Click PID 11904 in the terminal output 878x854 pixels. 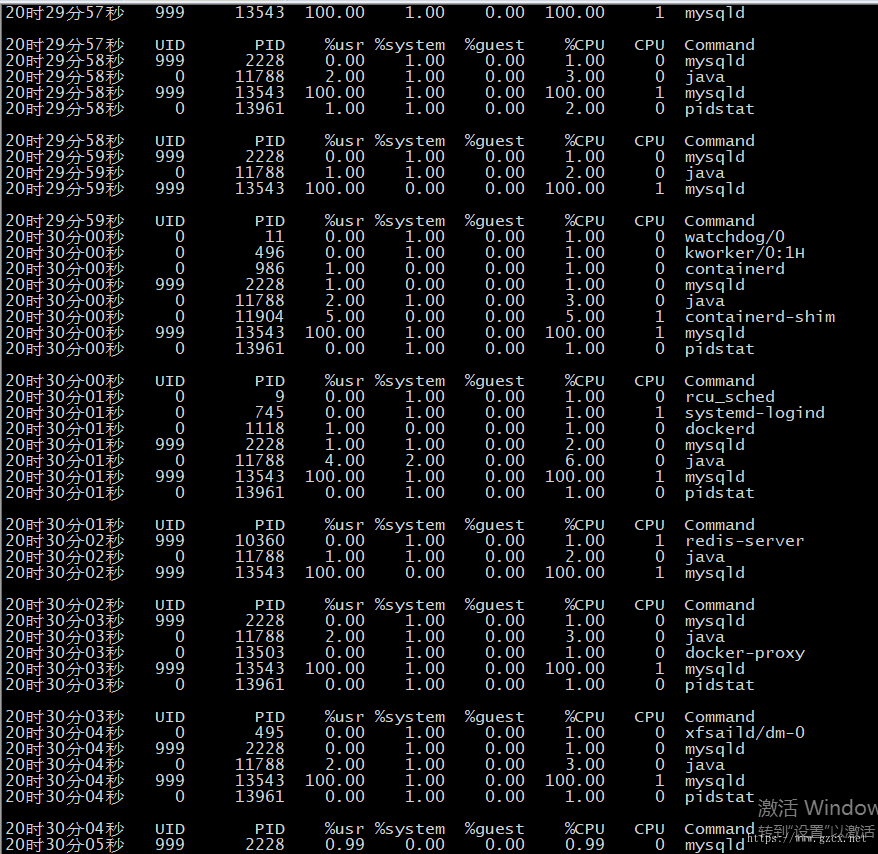(x=259, y=317)
